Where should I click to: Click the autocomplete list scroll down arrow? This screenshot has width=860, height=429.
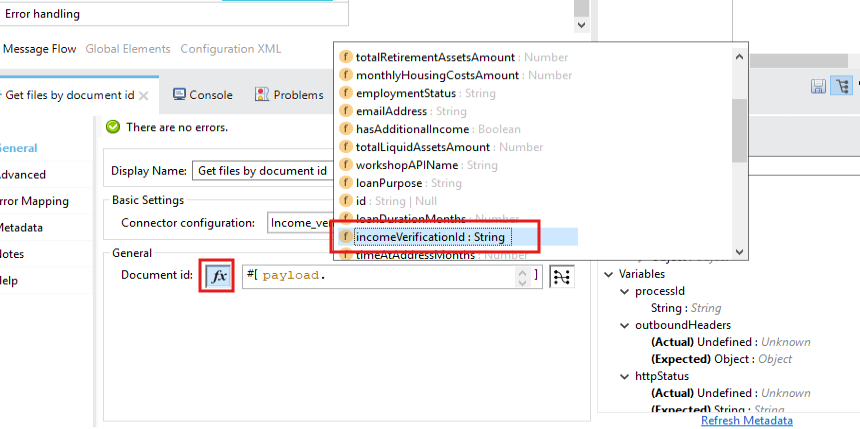click(x=740, y=253)
